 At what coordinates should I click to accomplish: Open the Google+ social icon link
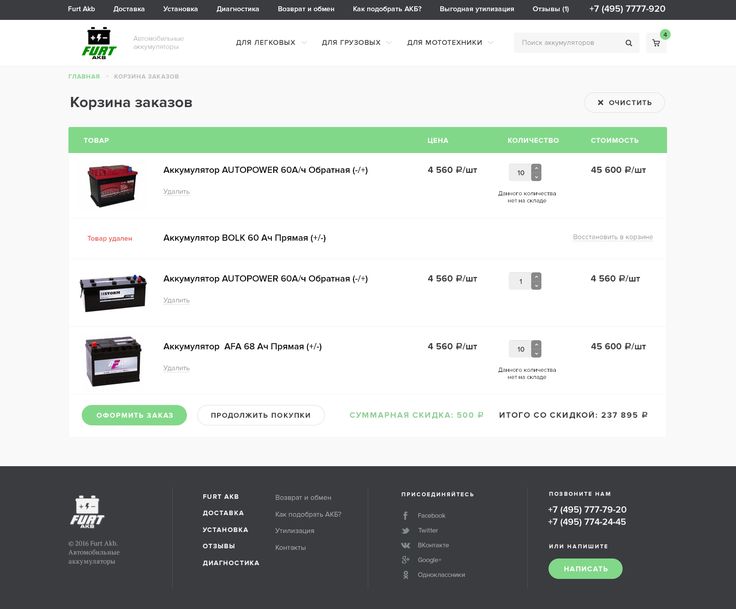coord(406,560)
